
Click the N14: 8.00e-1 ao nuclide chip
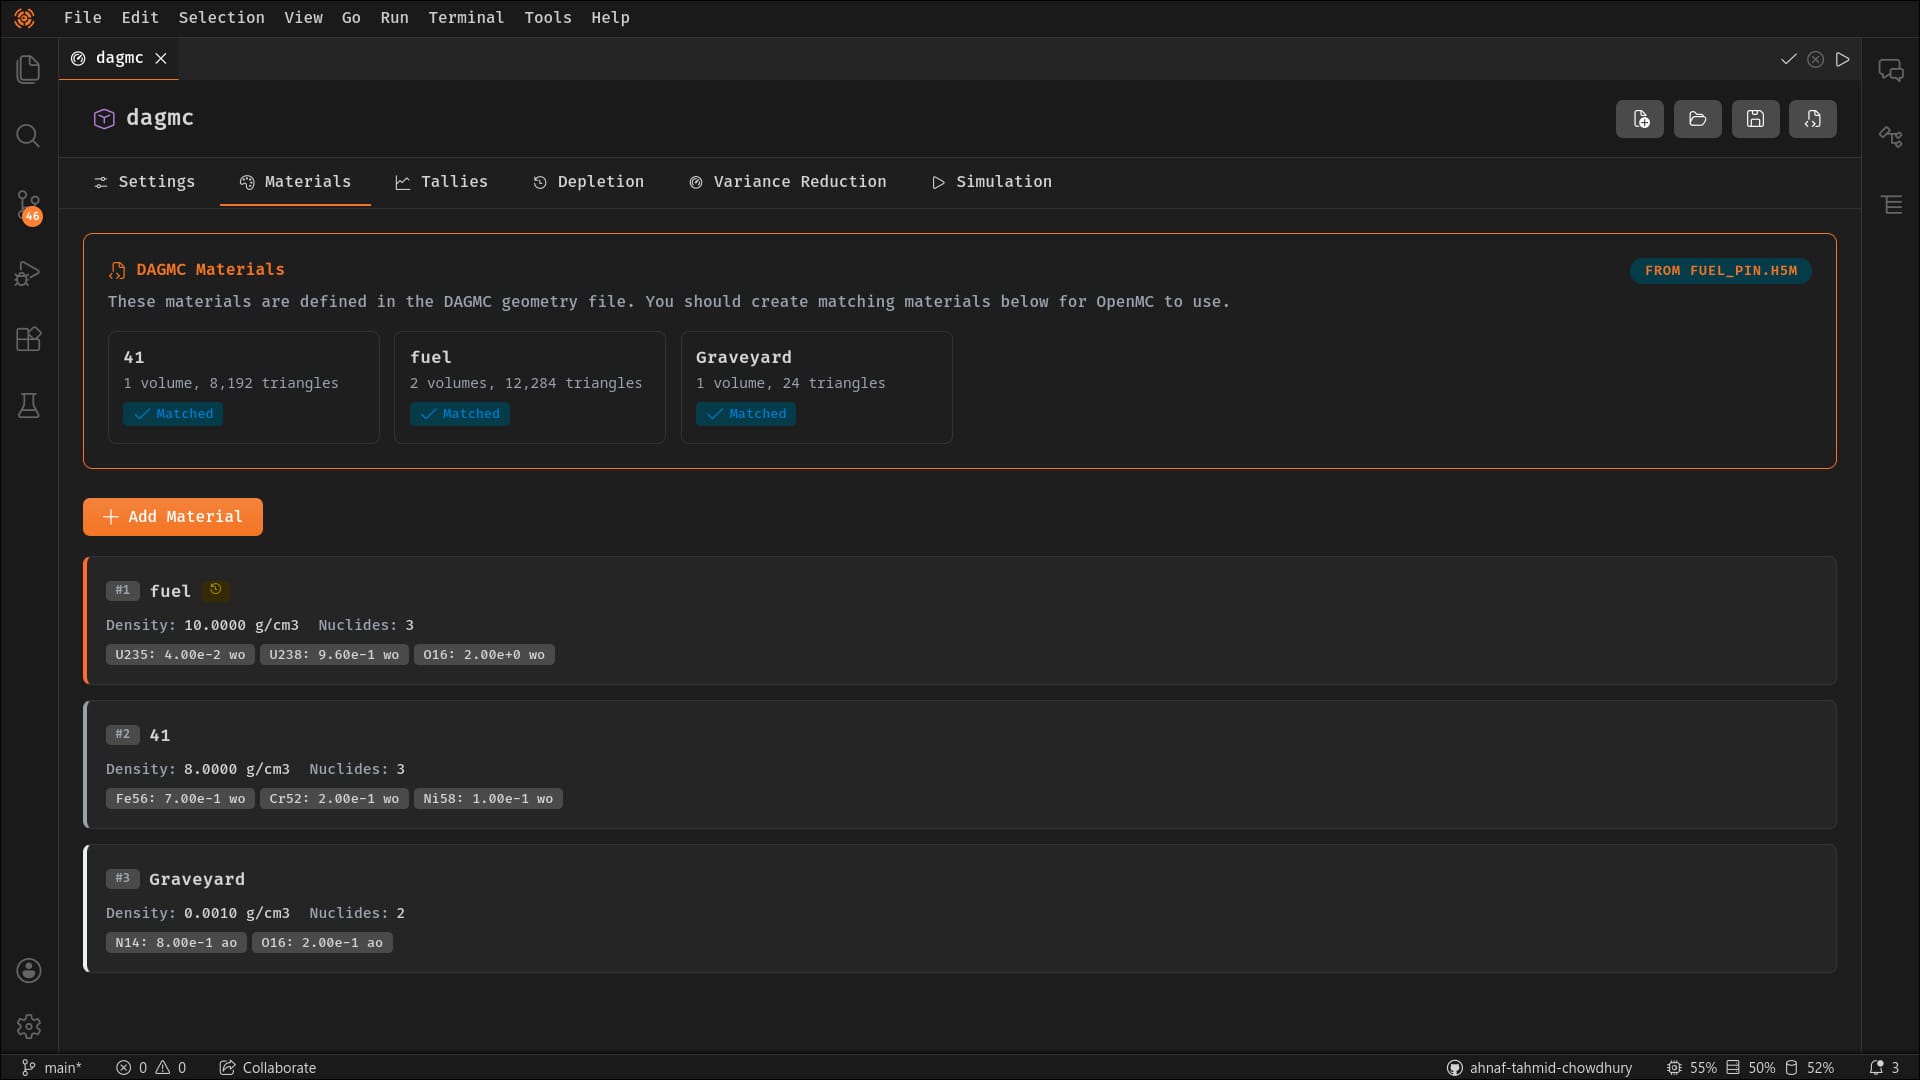pyautogui.click(x=176, y=943)
